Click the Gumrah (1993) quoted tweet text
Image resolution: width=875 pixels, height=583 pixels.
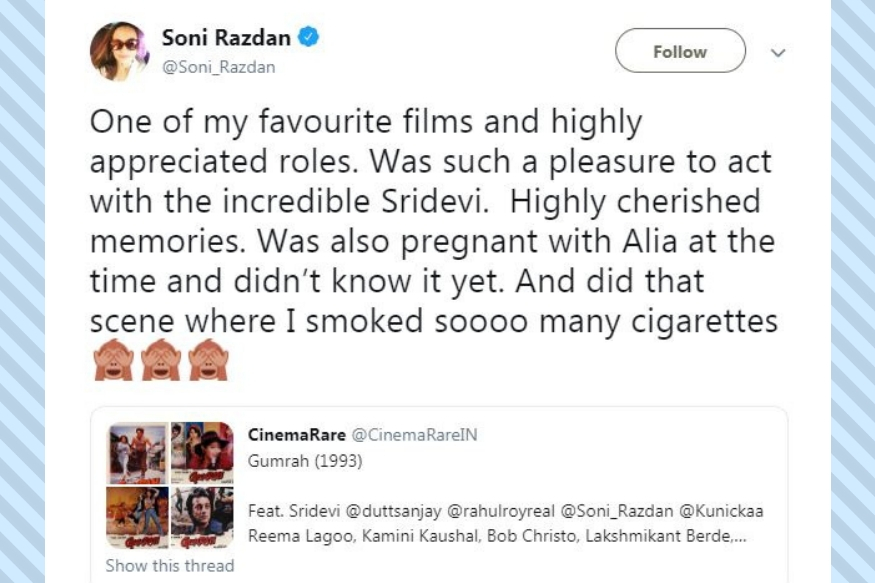(x=305, y=461)
